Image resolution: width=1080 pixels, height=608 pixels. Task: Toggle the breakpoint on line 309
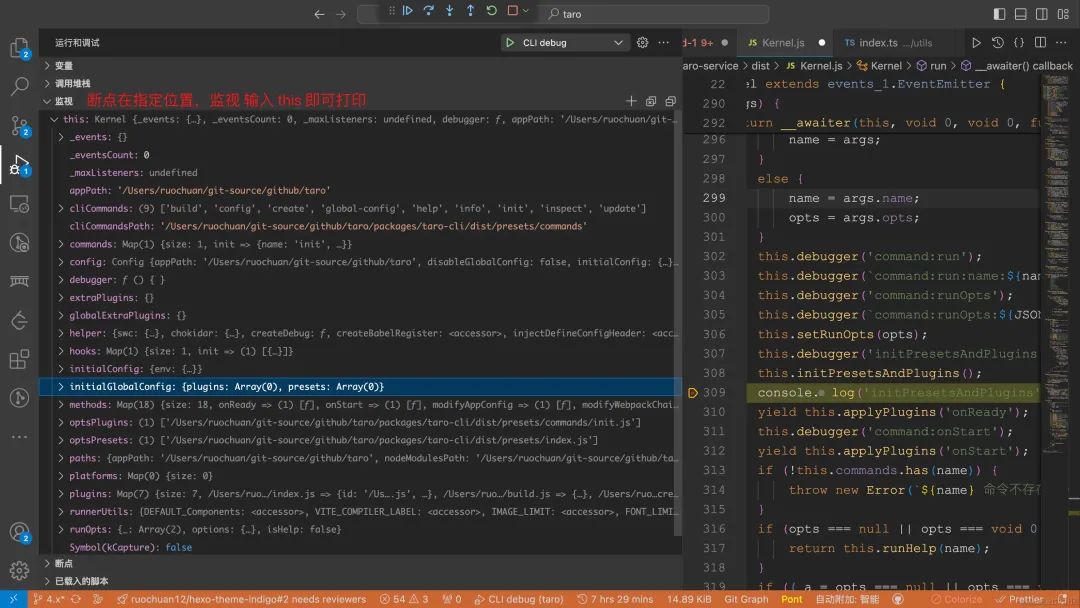[693, 392]
